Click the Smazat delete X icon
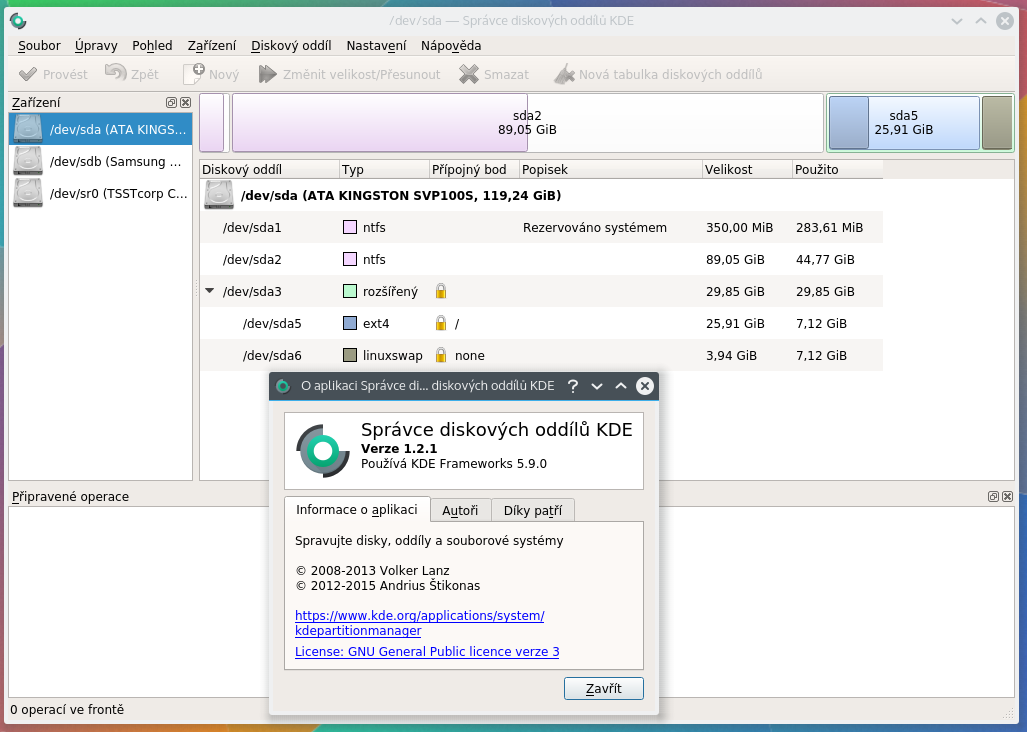The image size is (1027, 732). click(x=468, y=74)
